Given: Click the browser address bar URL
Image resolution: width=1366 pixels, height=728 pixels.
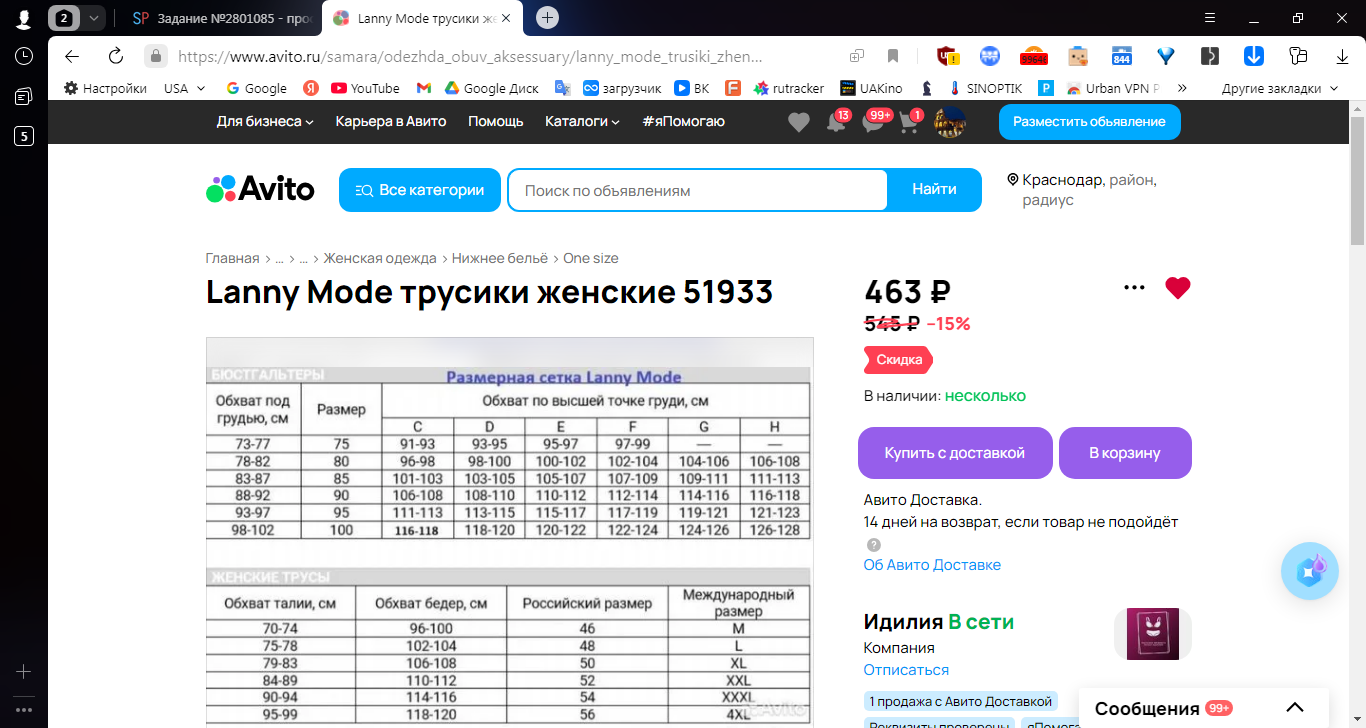Looking at the screenshot, I should pyautogui.click(x=470, y=57).
